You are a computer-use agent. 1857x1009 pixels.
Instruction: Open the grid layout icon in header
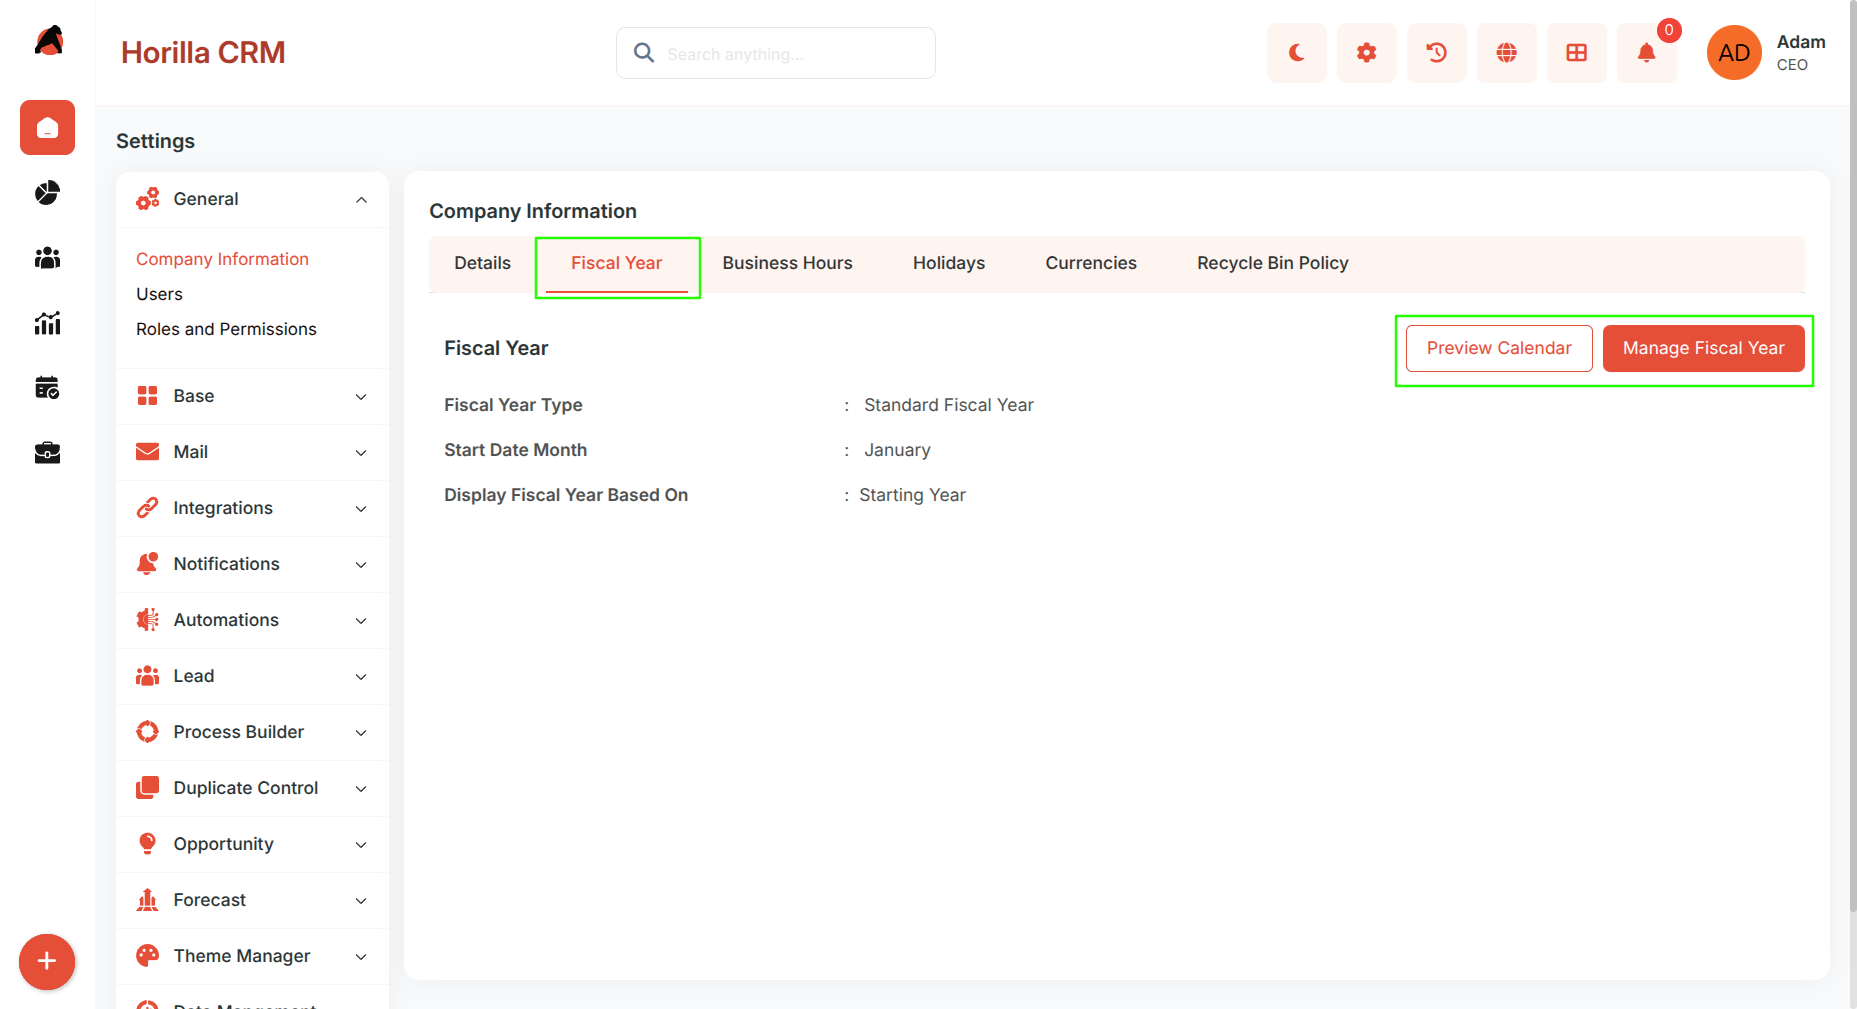1577,53
